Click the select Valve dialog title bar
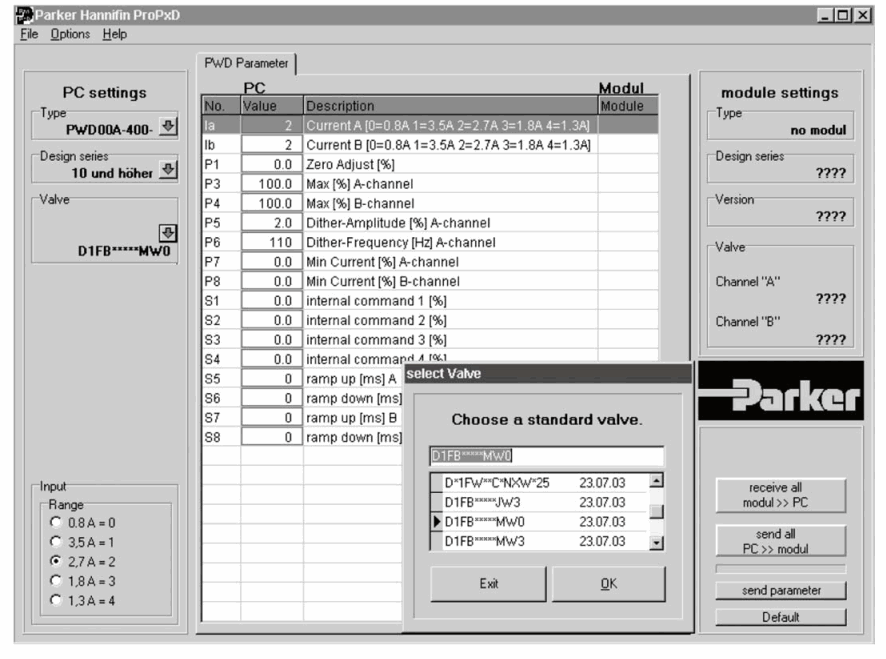The width and height of the screenshot is (886, 659). click(548, 374)
